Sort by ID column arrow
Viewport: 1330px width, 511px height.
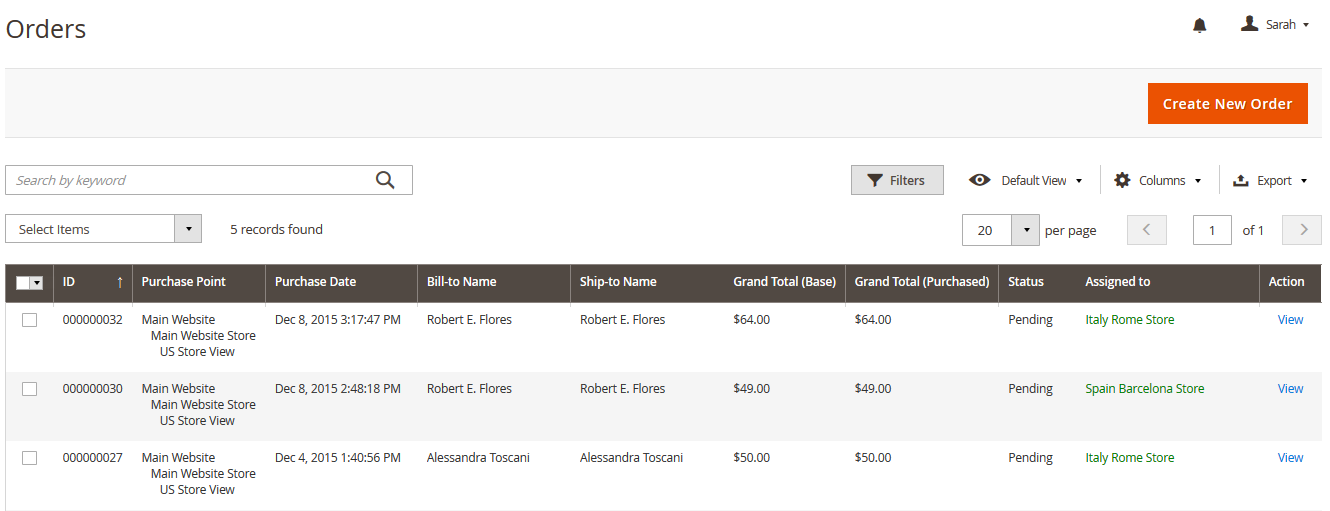[120, 282]
